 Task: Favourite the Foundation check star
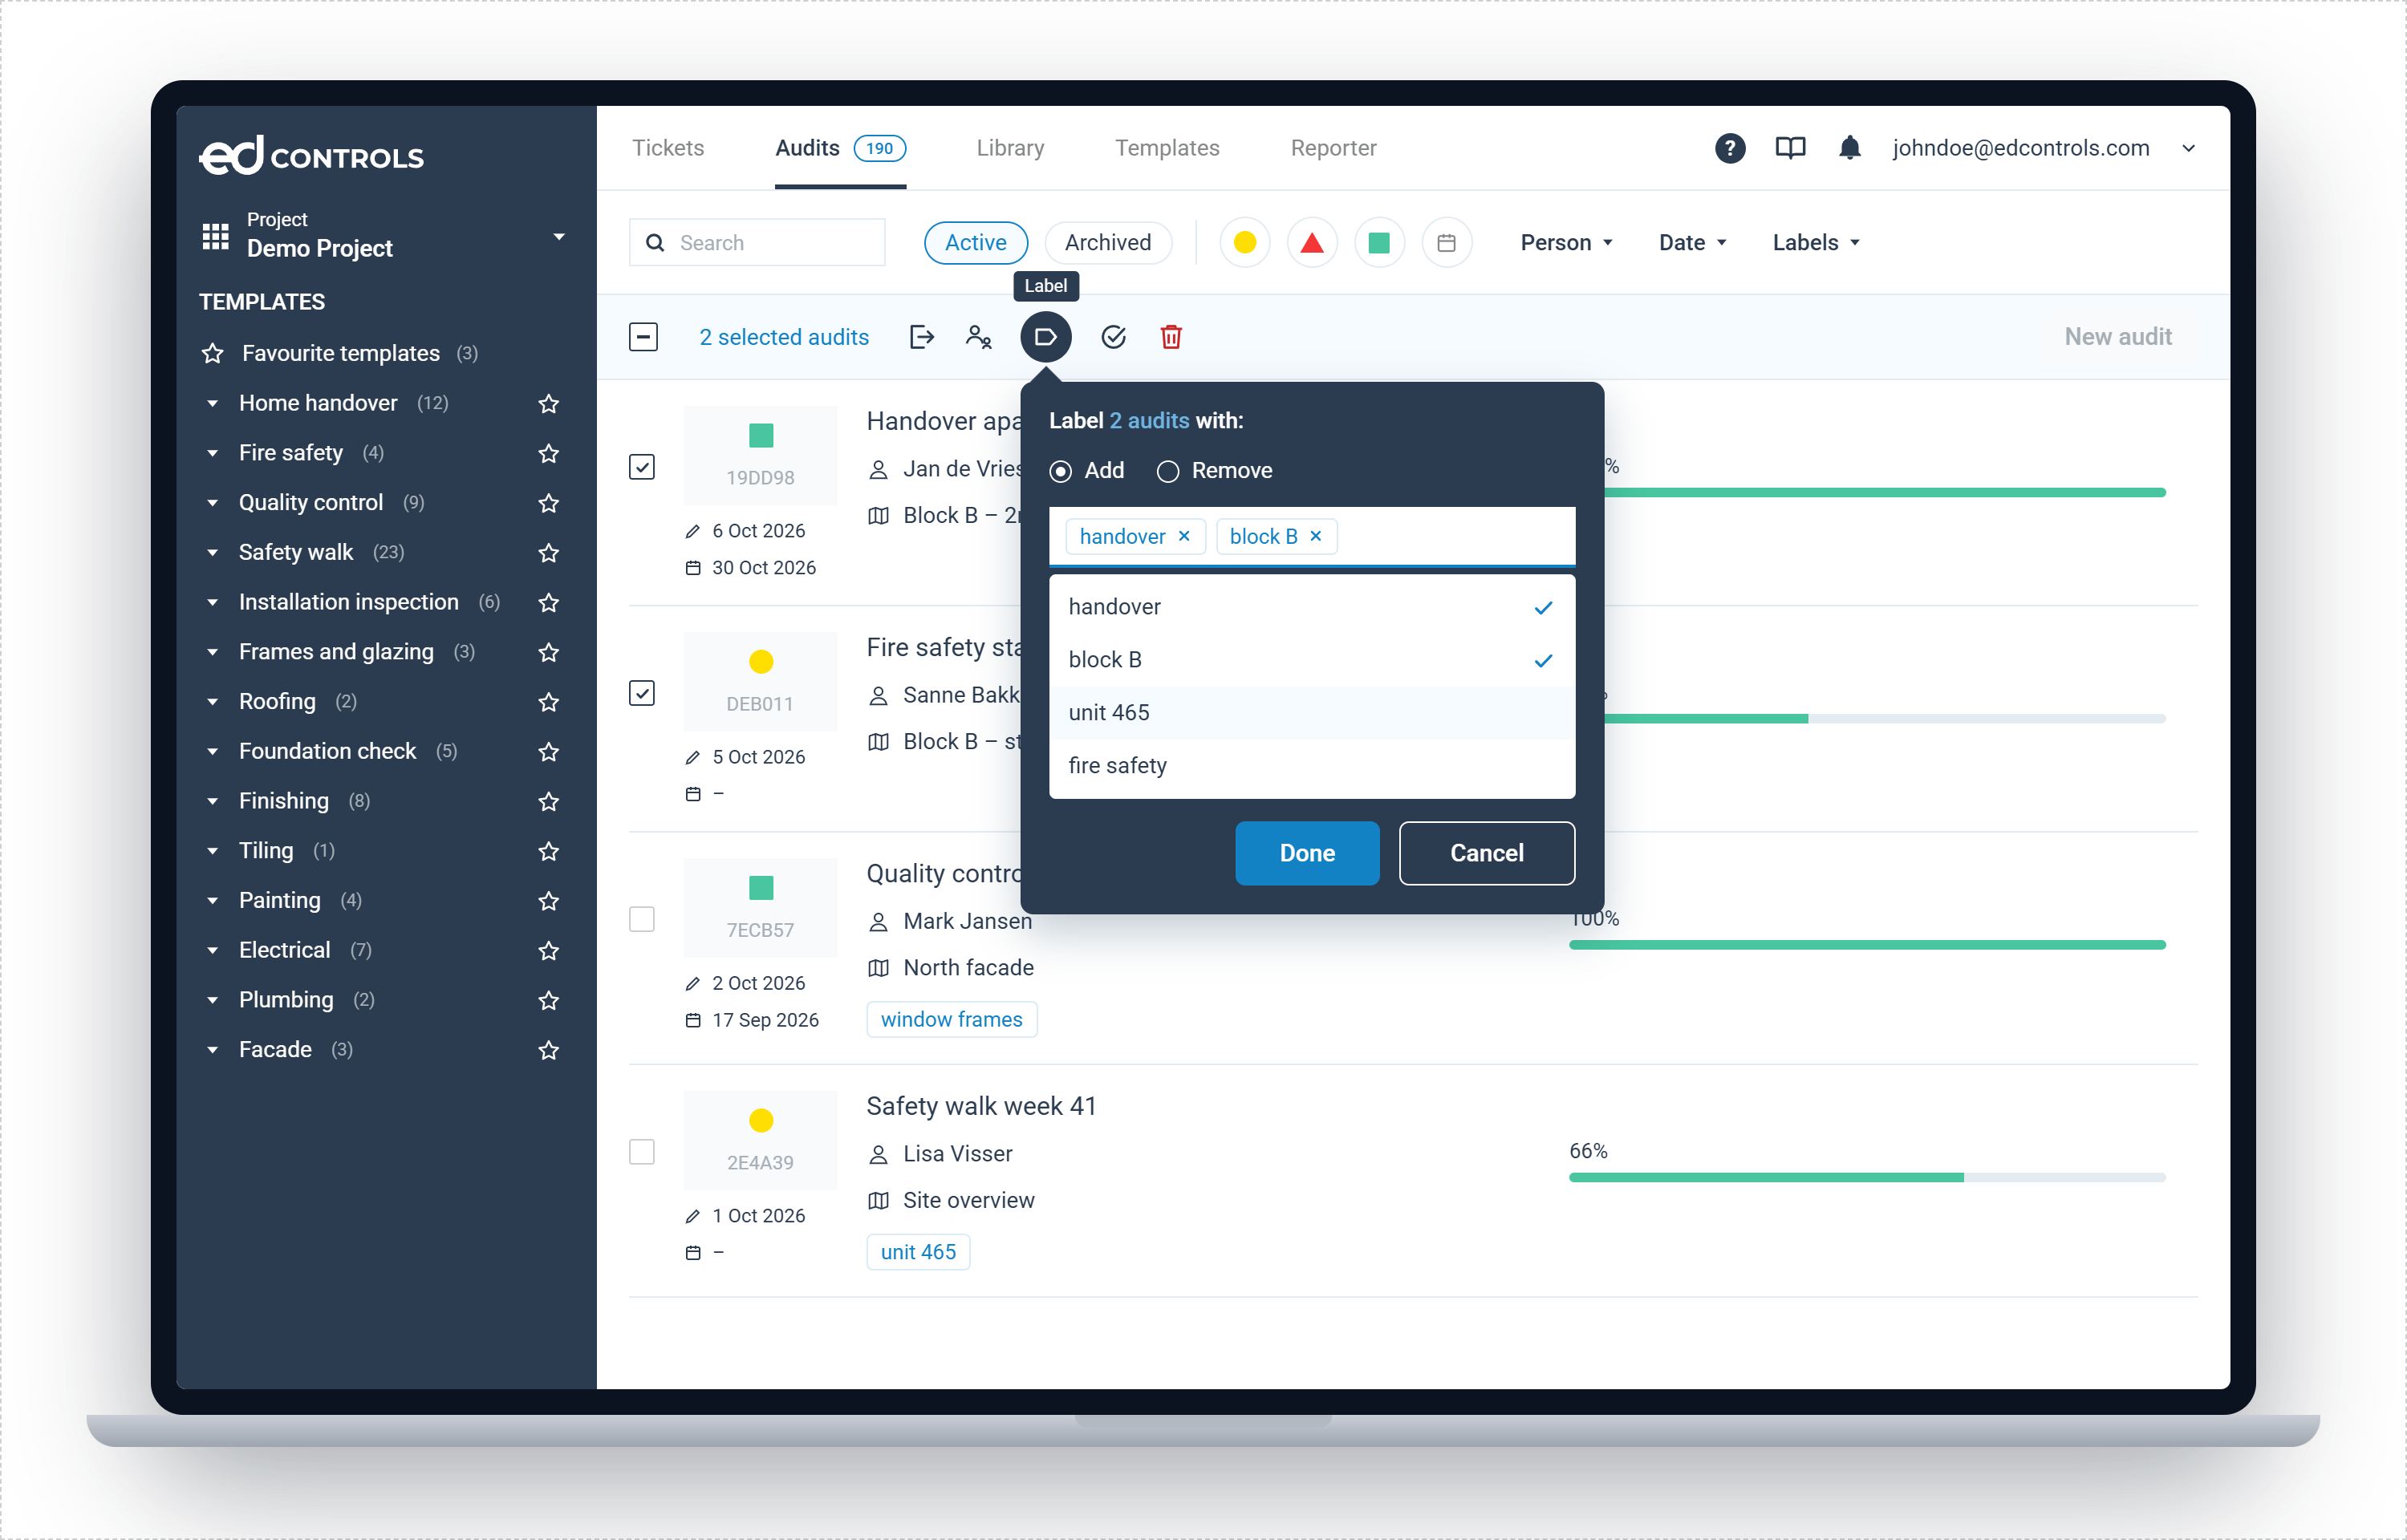pyautogui.click(x=548, y=752)
